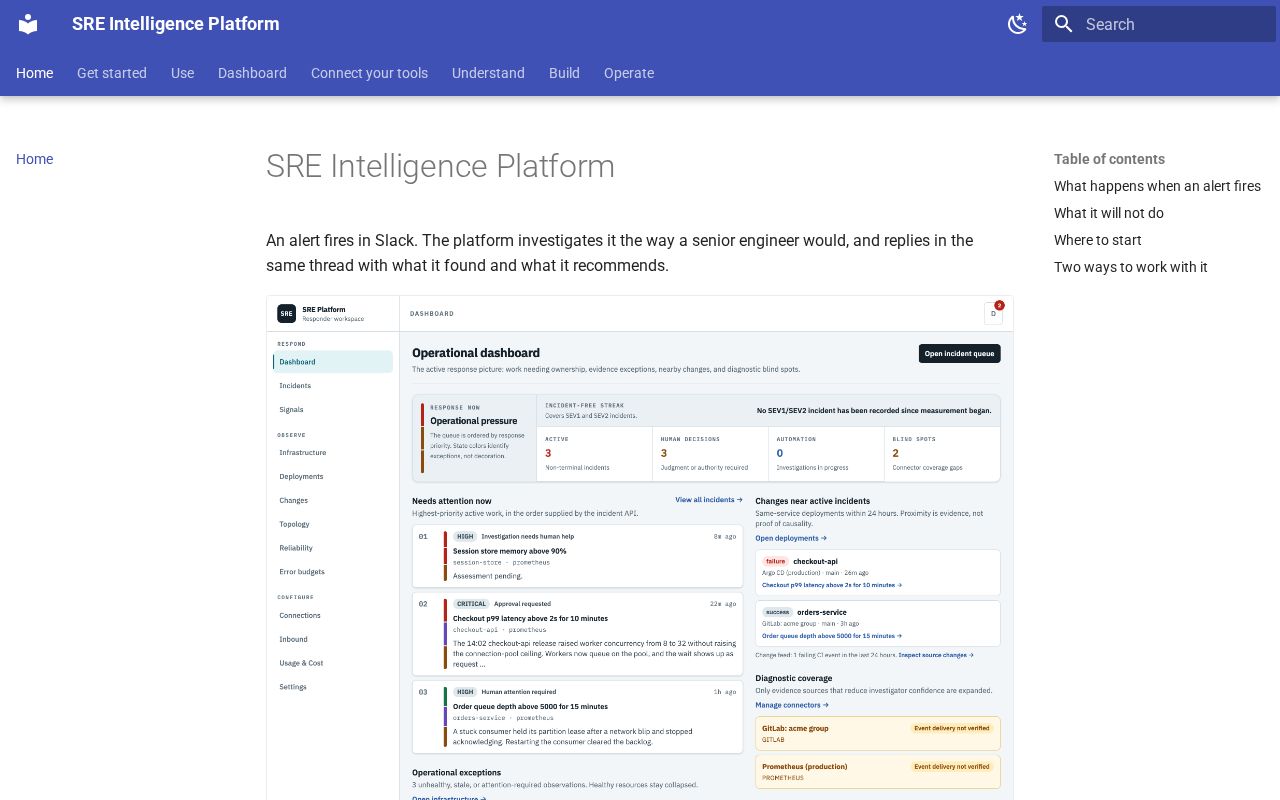Jump to What happens when an alert fires
1280x800 pixels.
[x=1157, y=186]
